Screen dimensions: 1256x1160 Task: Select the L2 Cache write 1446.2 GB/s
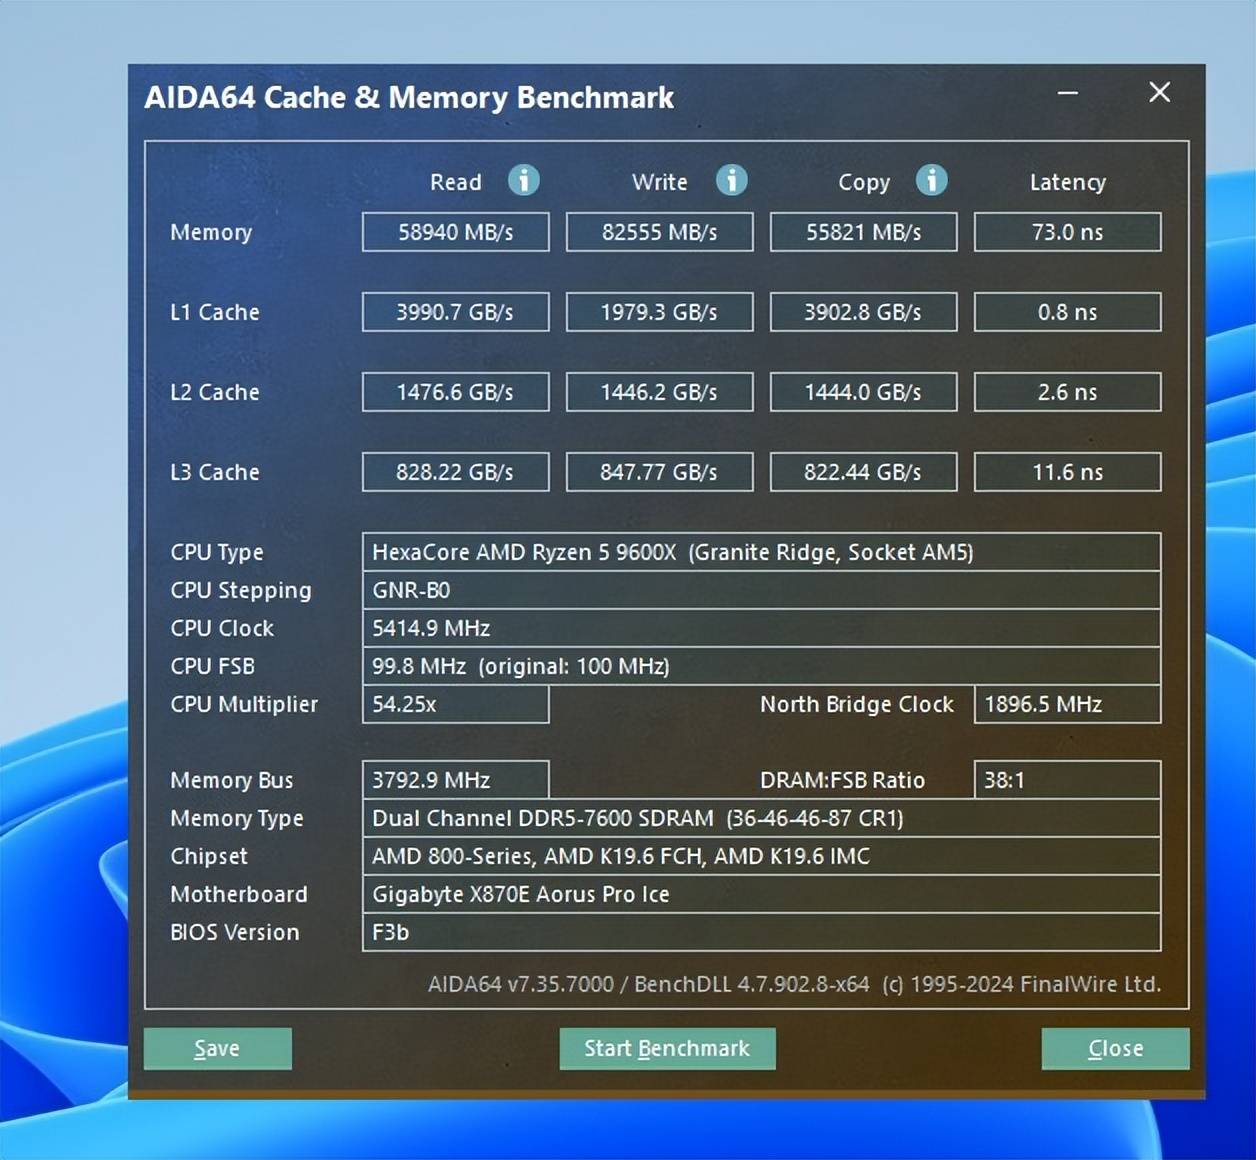[x=659, y=392]
